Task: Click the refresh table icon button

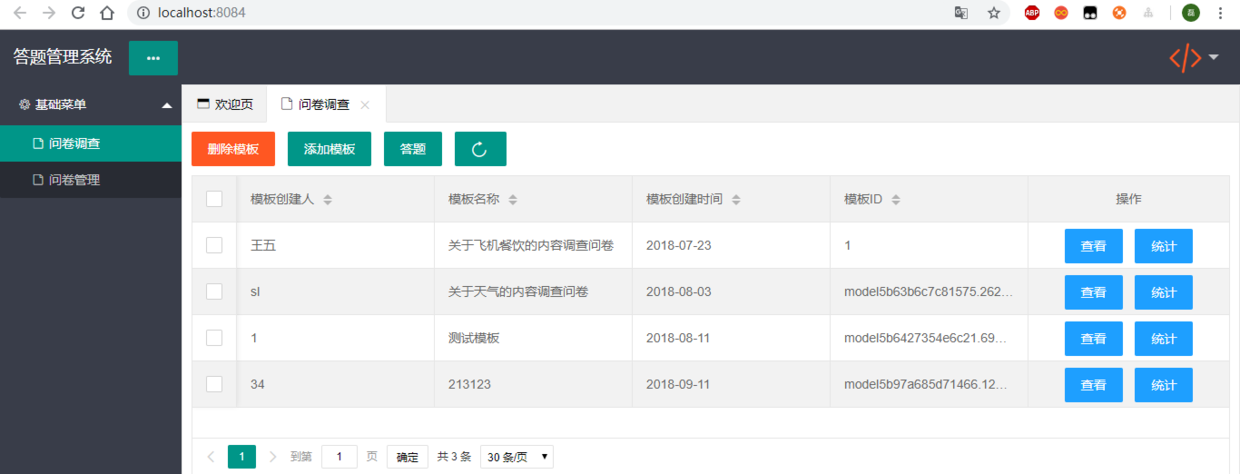Action: coord(480,149)
